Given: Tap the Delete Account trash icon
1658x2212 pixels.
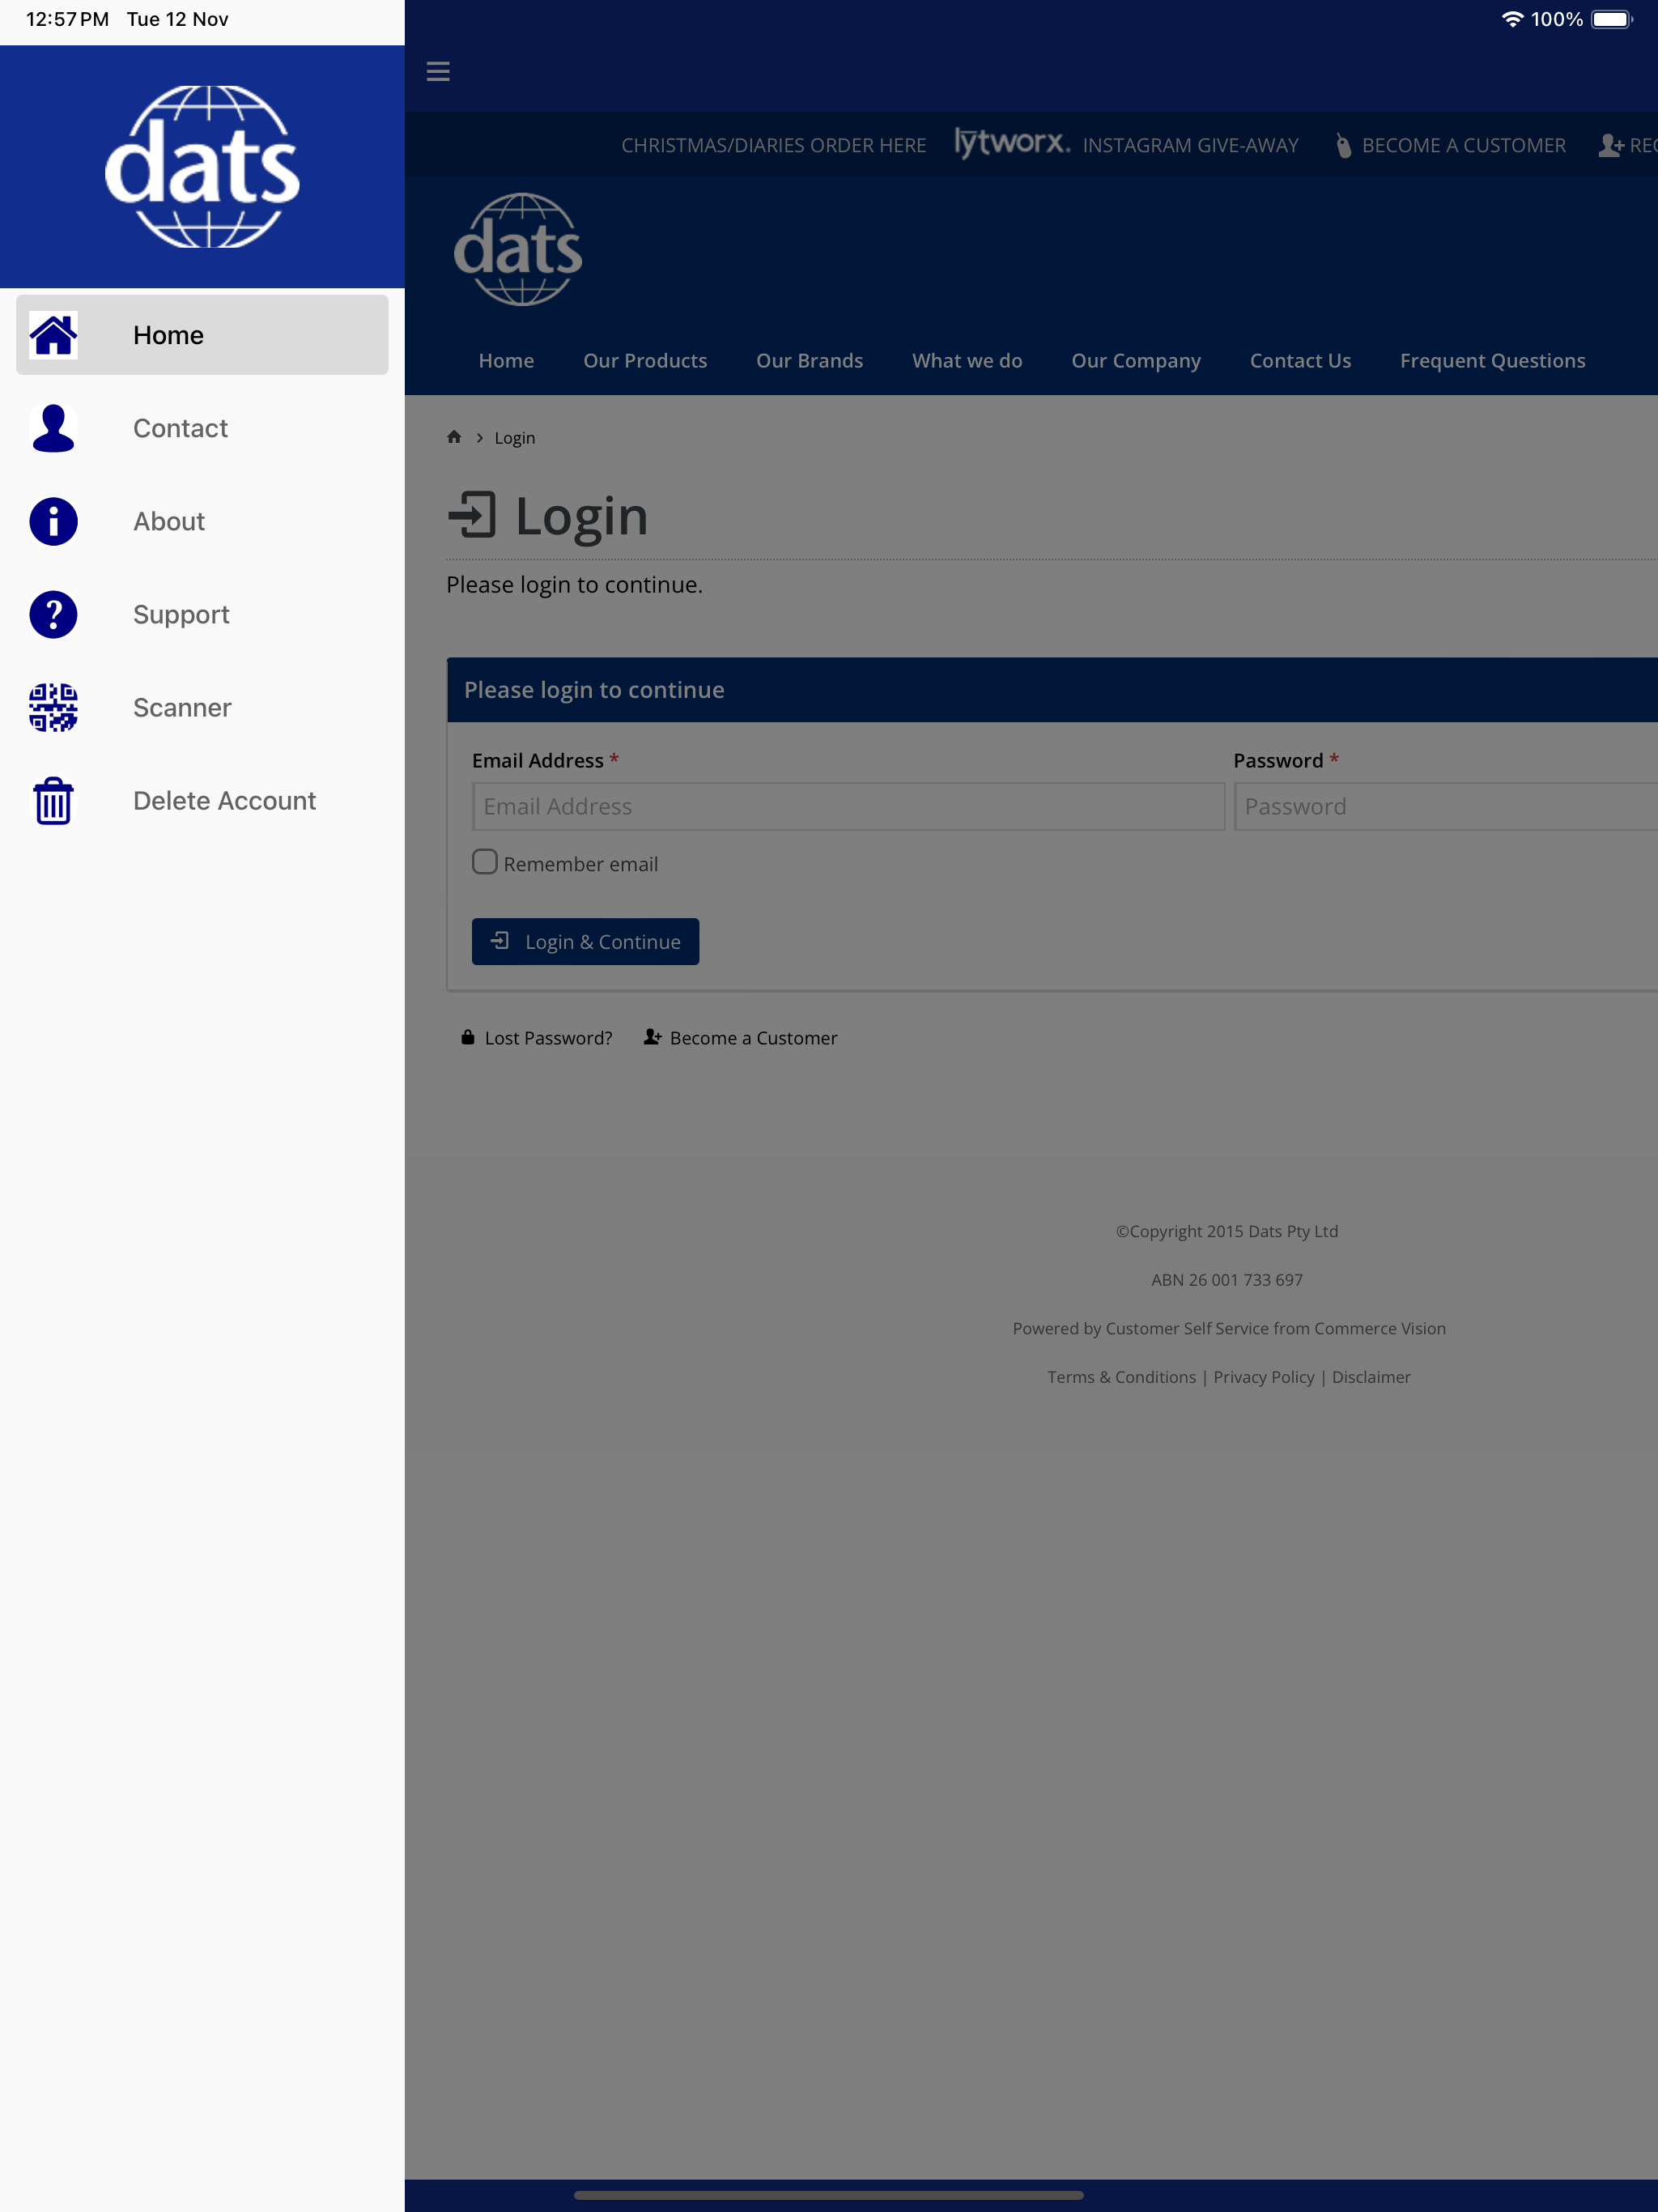Looking at the screenshot, I should (x=53, y=801).
